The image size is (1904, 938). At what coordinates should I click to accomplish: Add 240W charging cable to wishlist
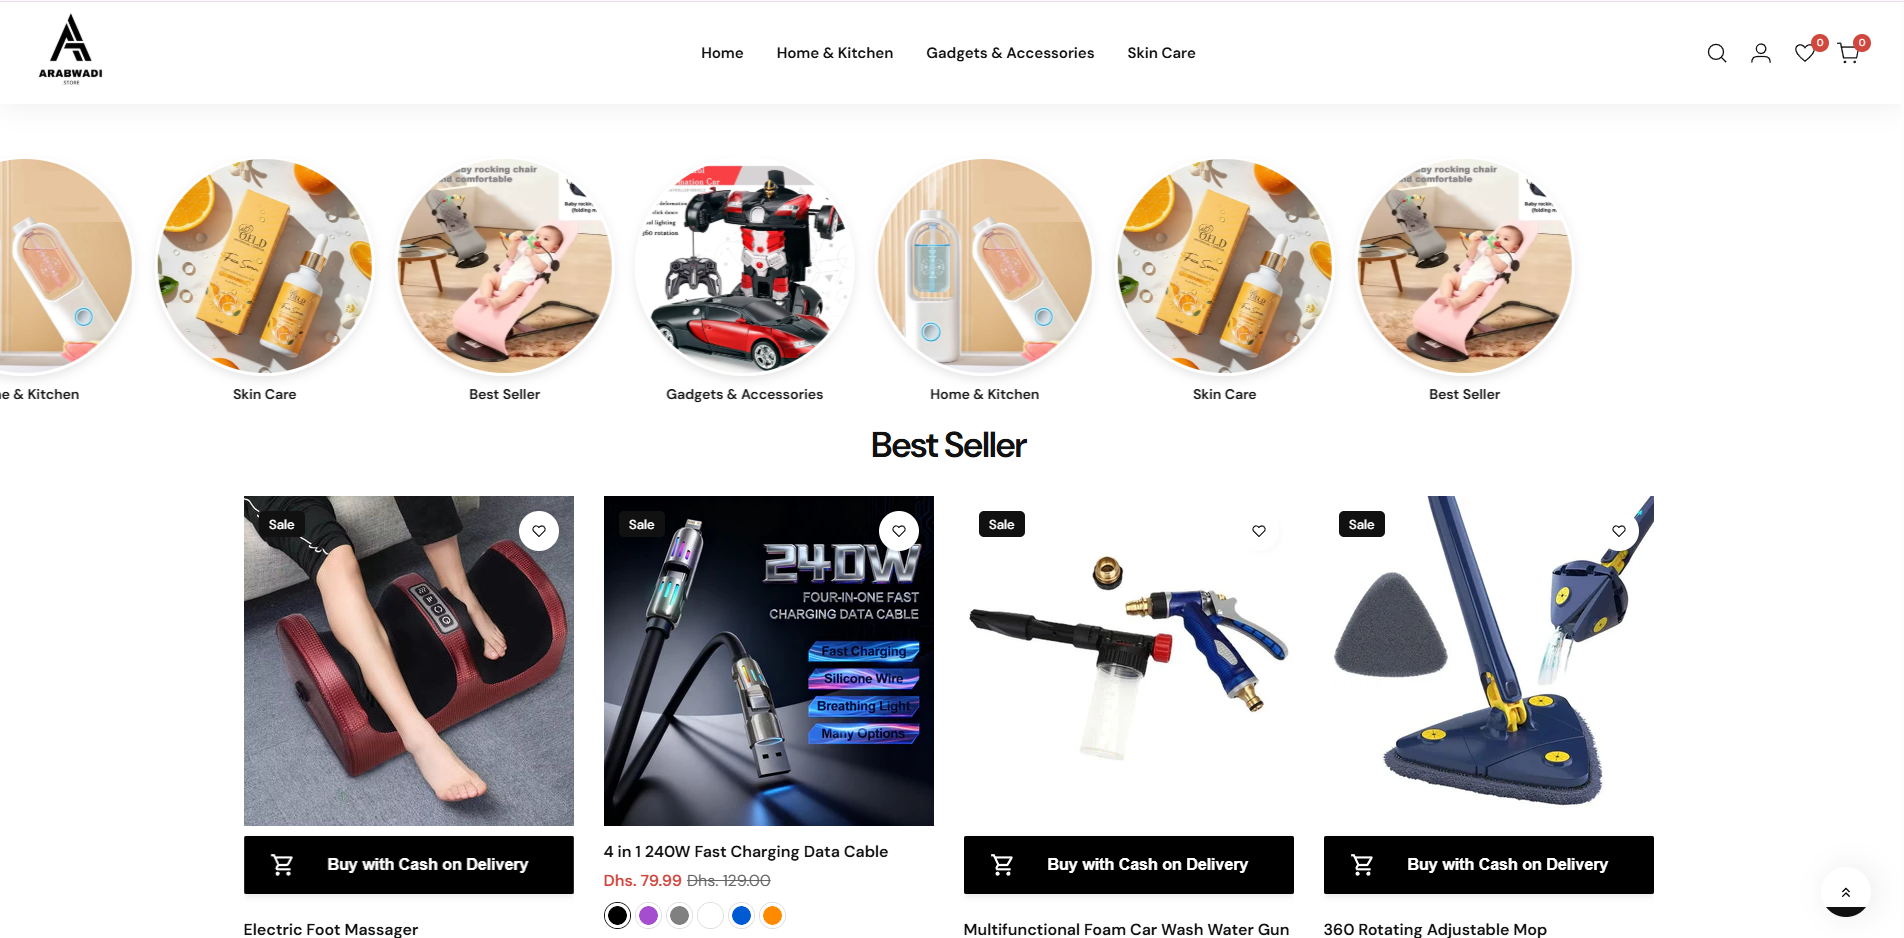coord(899,531)
